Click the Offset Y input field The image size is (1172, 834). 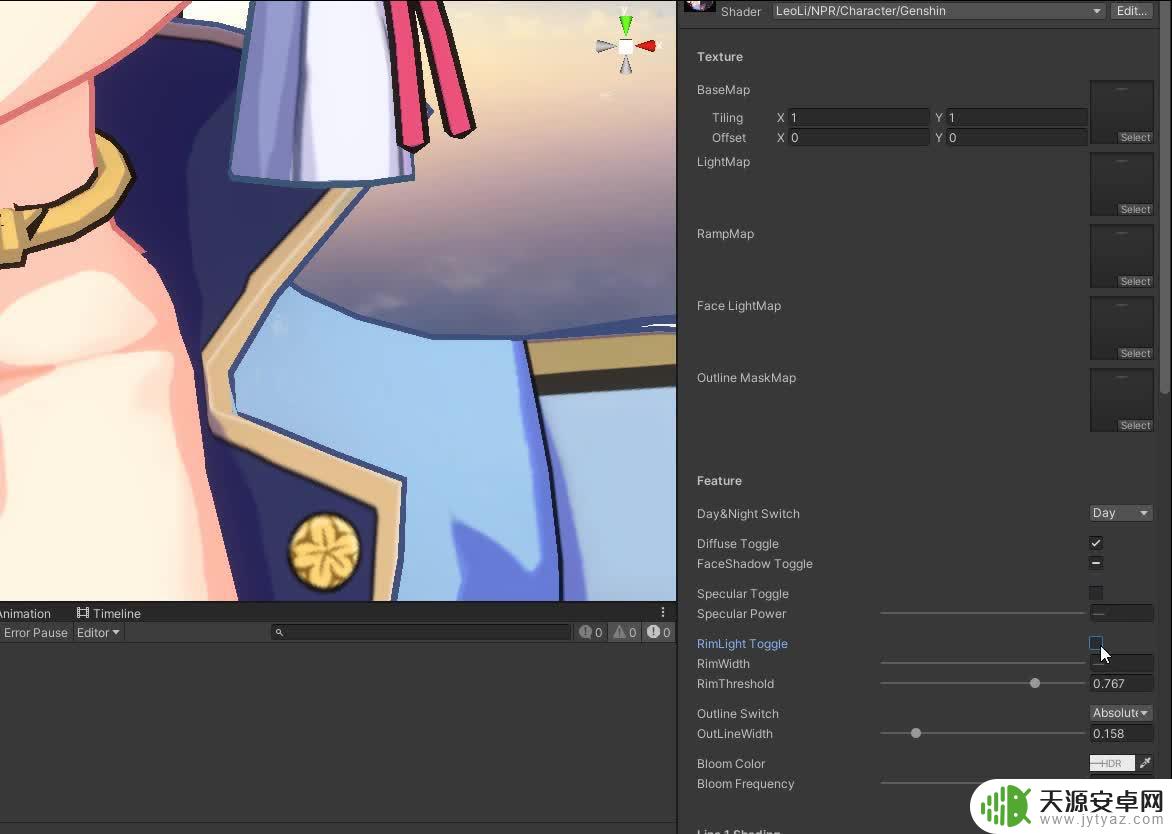[1017, 138]
